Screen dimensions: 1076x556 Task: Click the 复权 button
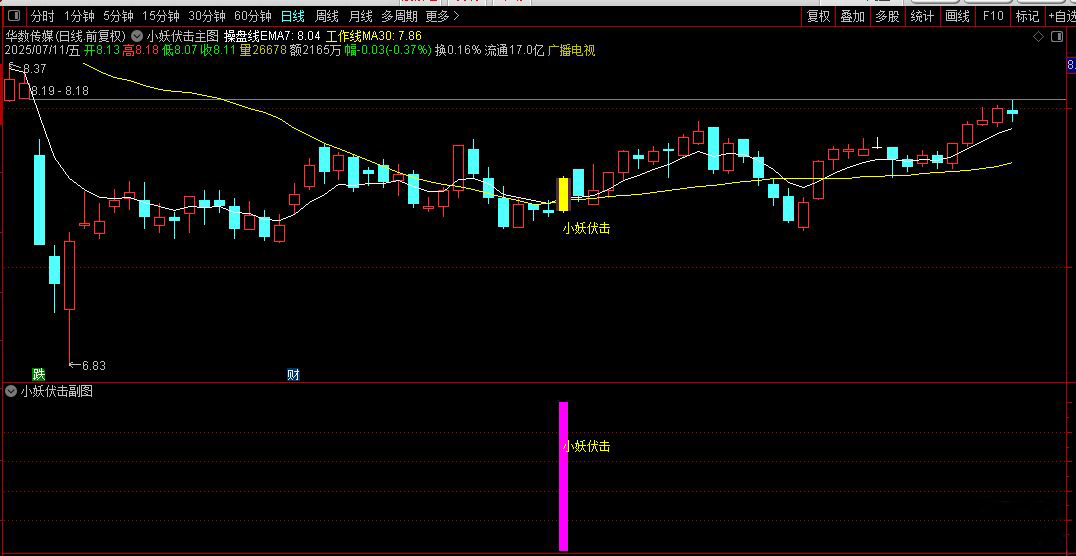818,16
